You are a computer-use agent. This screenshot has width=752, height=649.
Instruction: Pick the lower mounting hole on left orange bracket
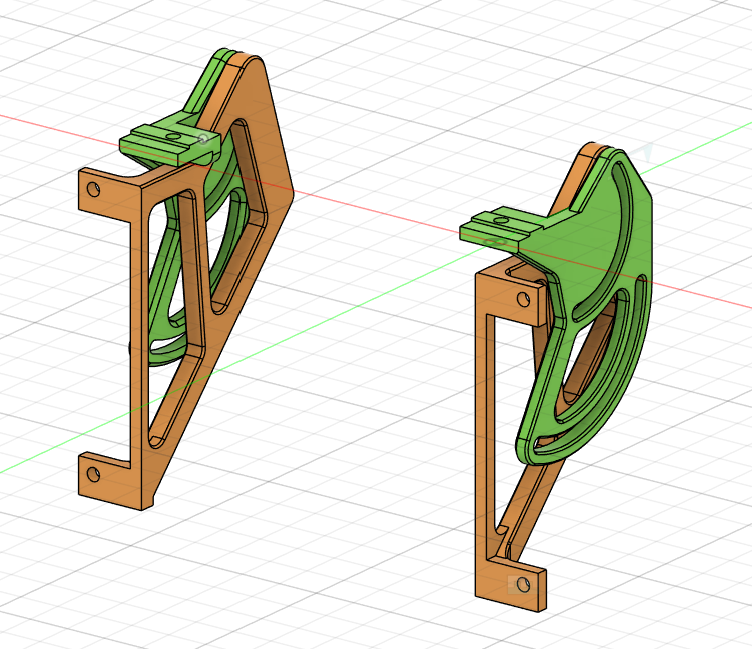pos(94,474)
